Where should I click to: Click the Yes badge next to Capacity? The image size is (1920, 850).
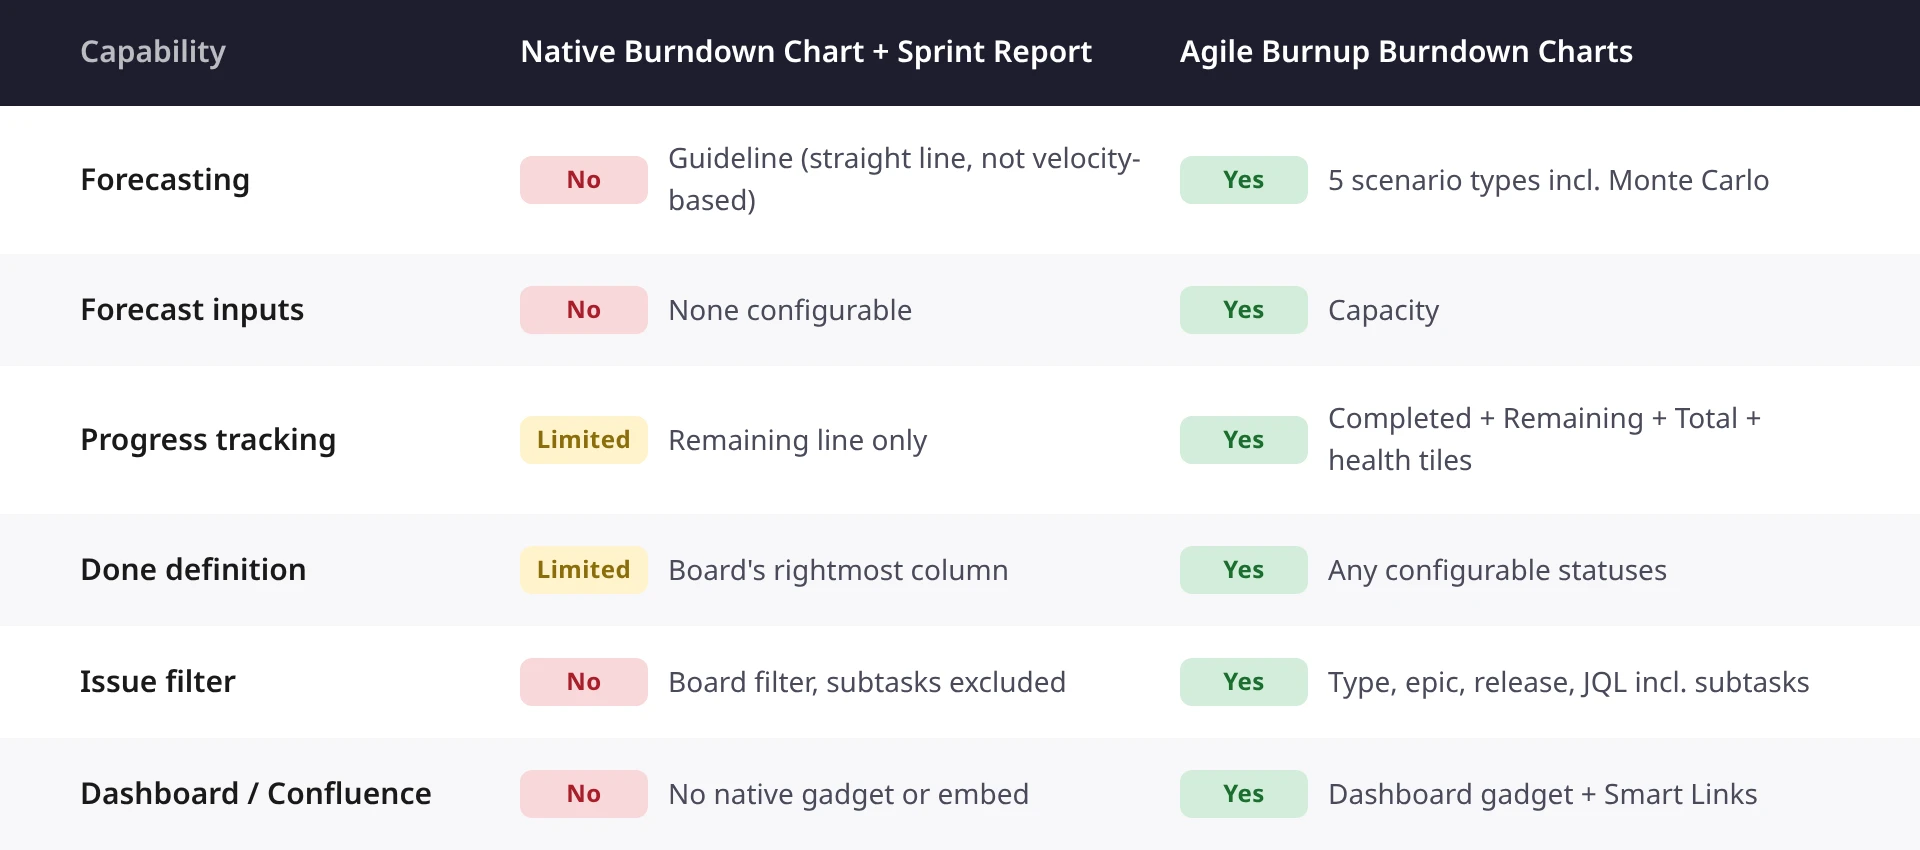pyautogui.click(x=1244, y=310)
